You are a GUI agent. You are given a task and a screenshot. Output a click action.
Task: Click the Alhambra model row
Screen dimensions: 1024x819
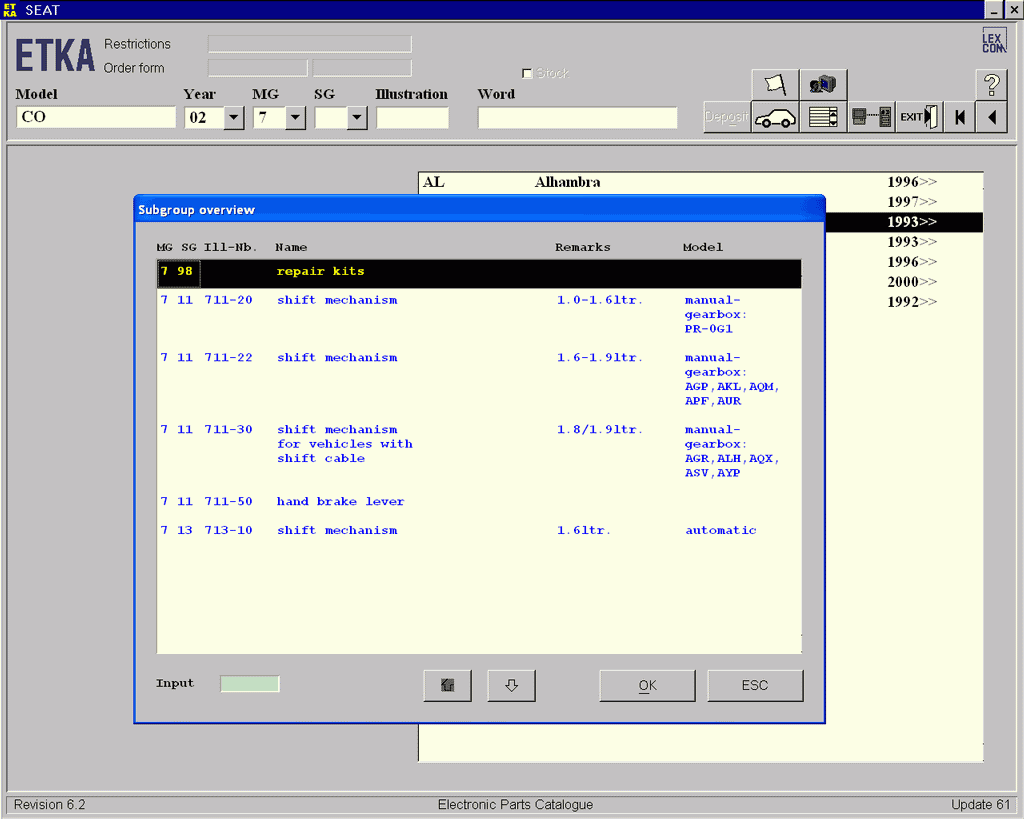(700, 182)
